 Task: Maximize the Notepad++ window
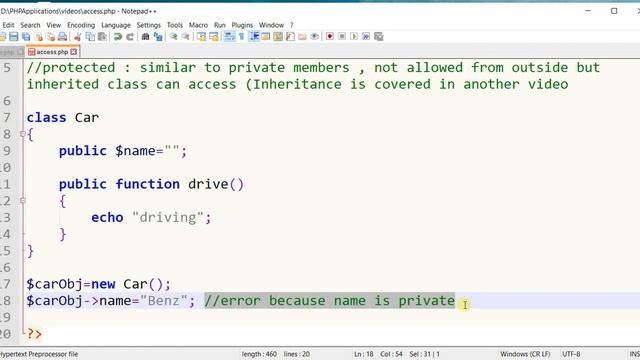pyautogui.click(x=614, y=11)
